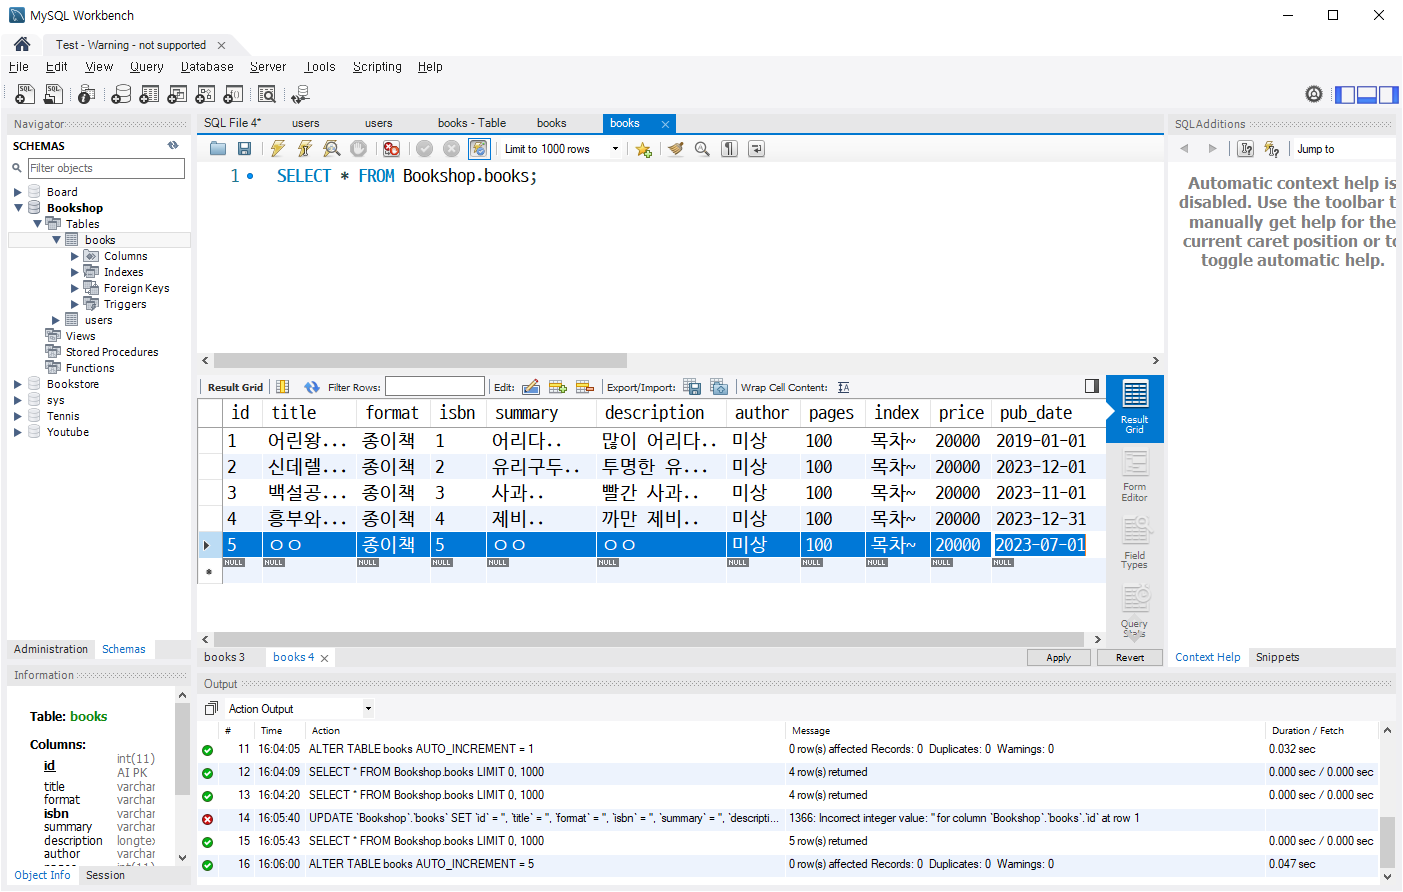This screenshot has width=1403, height=892.
Task: Open the Scripting menu
Action: (377, 67)
